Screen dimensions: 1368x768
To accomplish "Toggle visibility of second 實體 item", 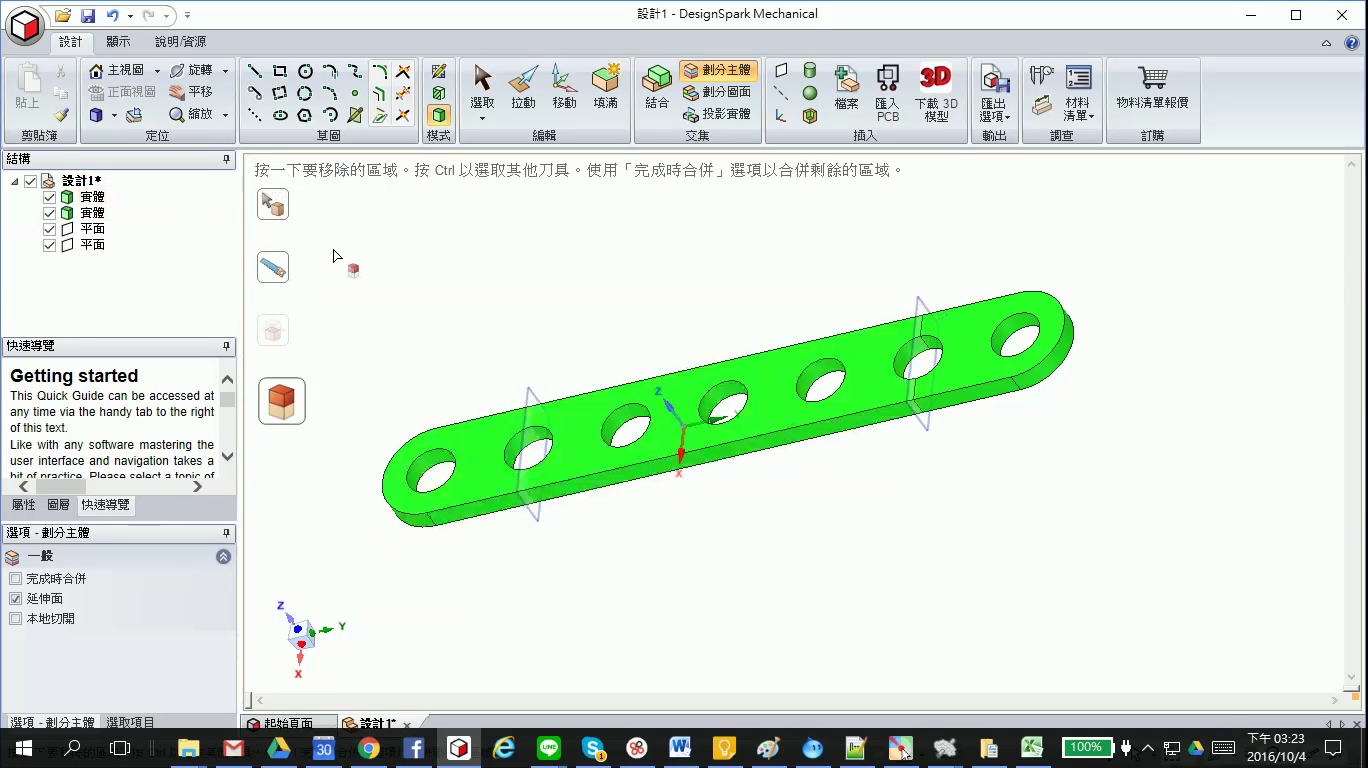I will (50, 213).
